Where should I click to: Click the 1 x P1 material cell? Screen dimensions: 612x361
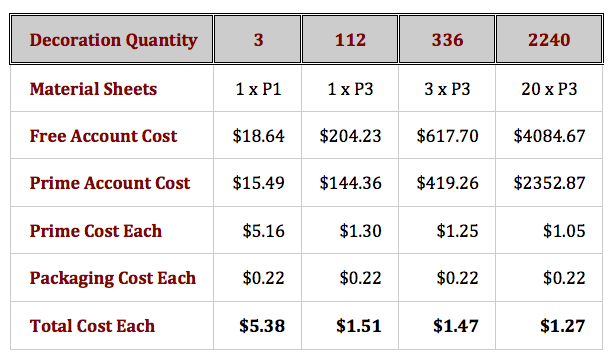(x=258, y=89)
